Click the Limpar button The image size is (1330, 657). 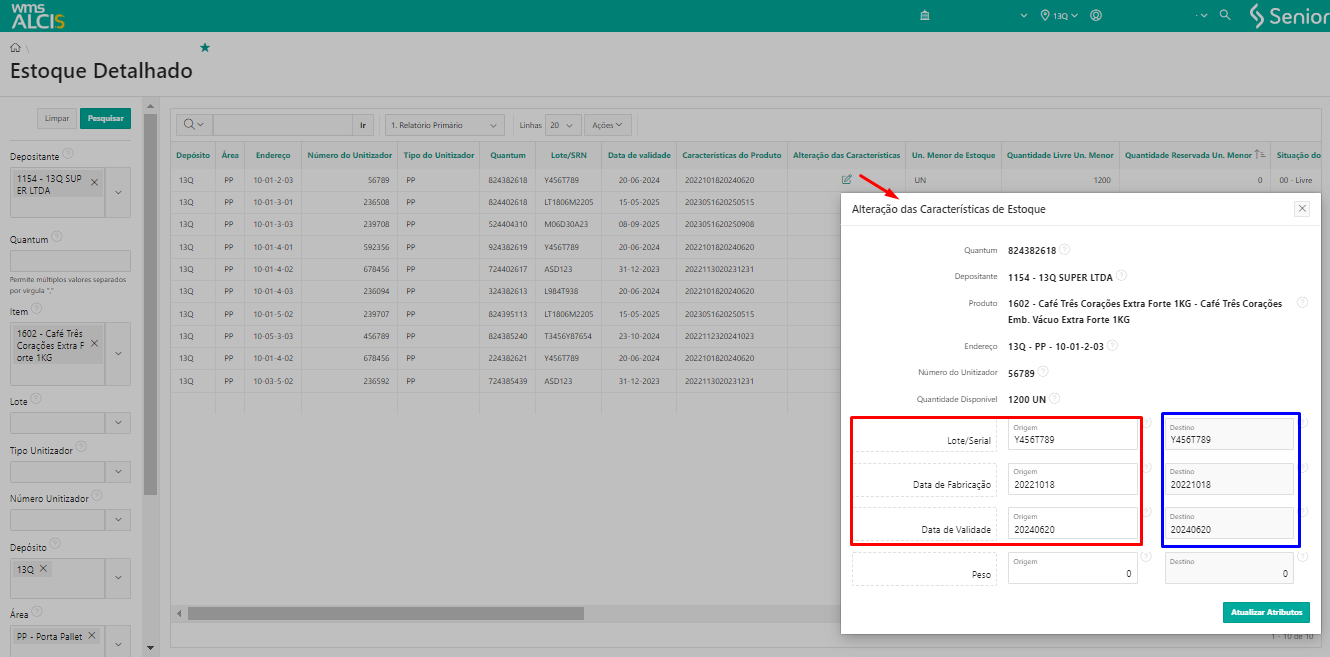(x=57, y=118)
